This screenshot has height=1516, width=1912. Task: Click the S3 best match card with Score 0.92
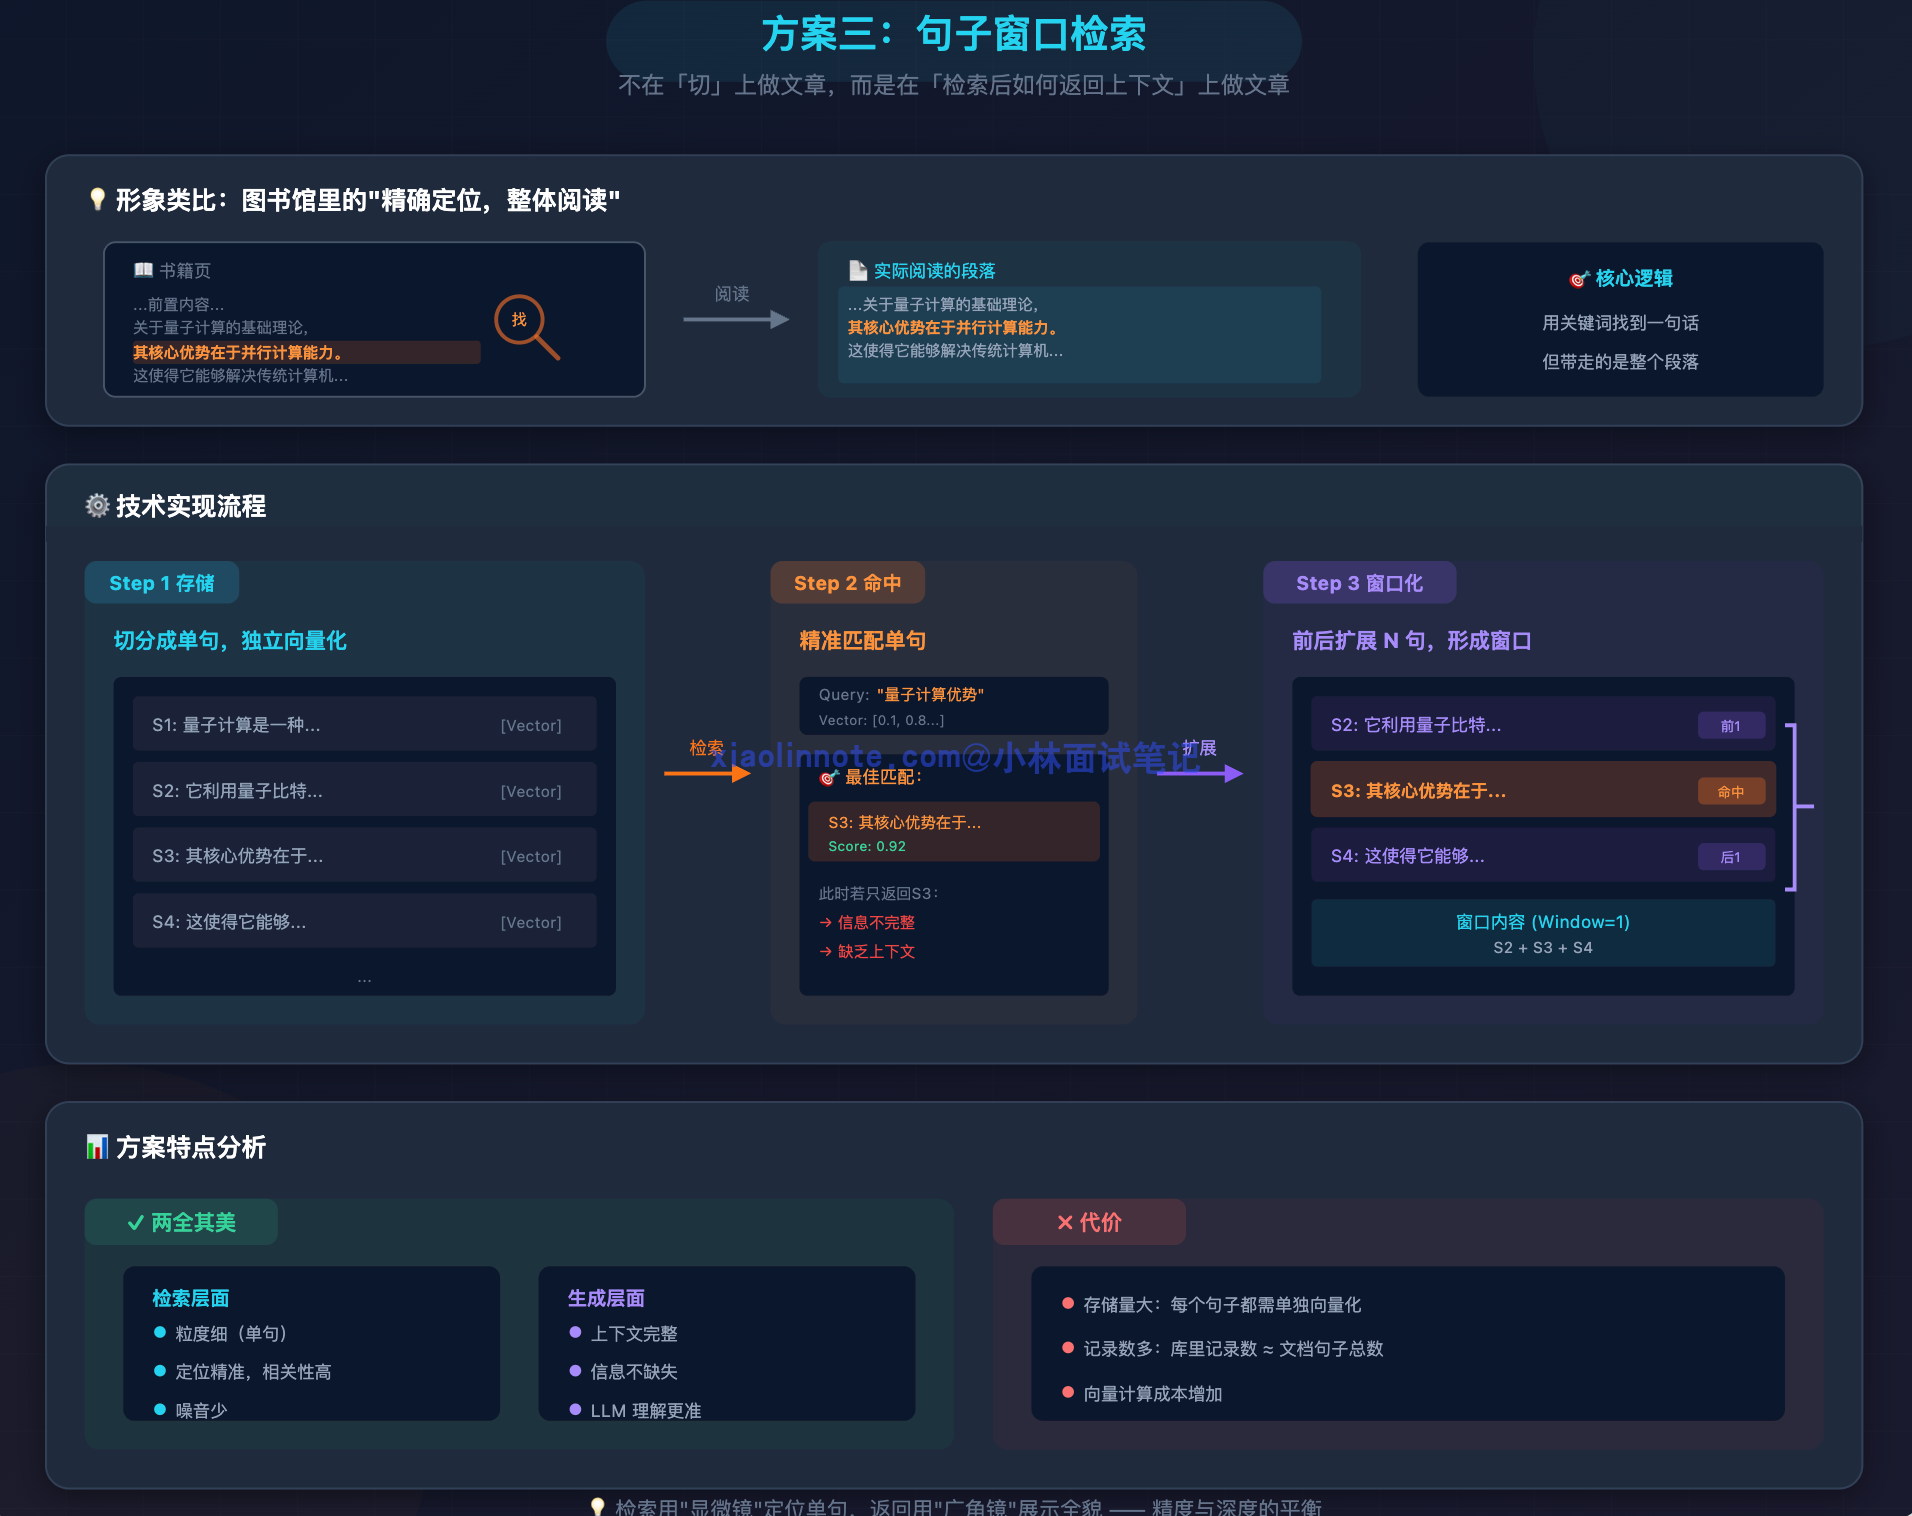coord(953,832)
